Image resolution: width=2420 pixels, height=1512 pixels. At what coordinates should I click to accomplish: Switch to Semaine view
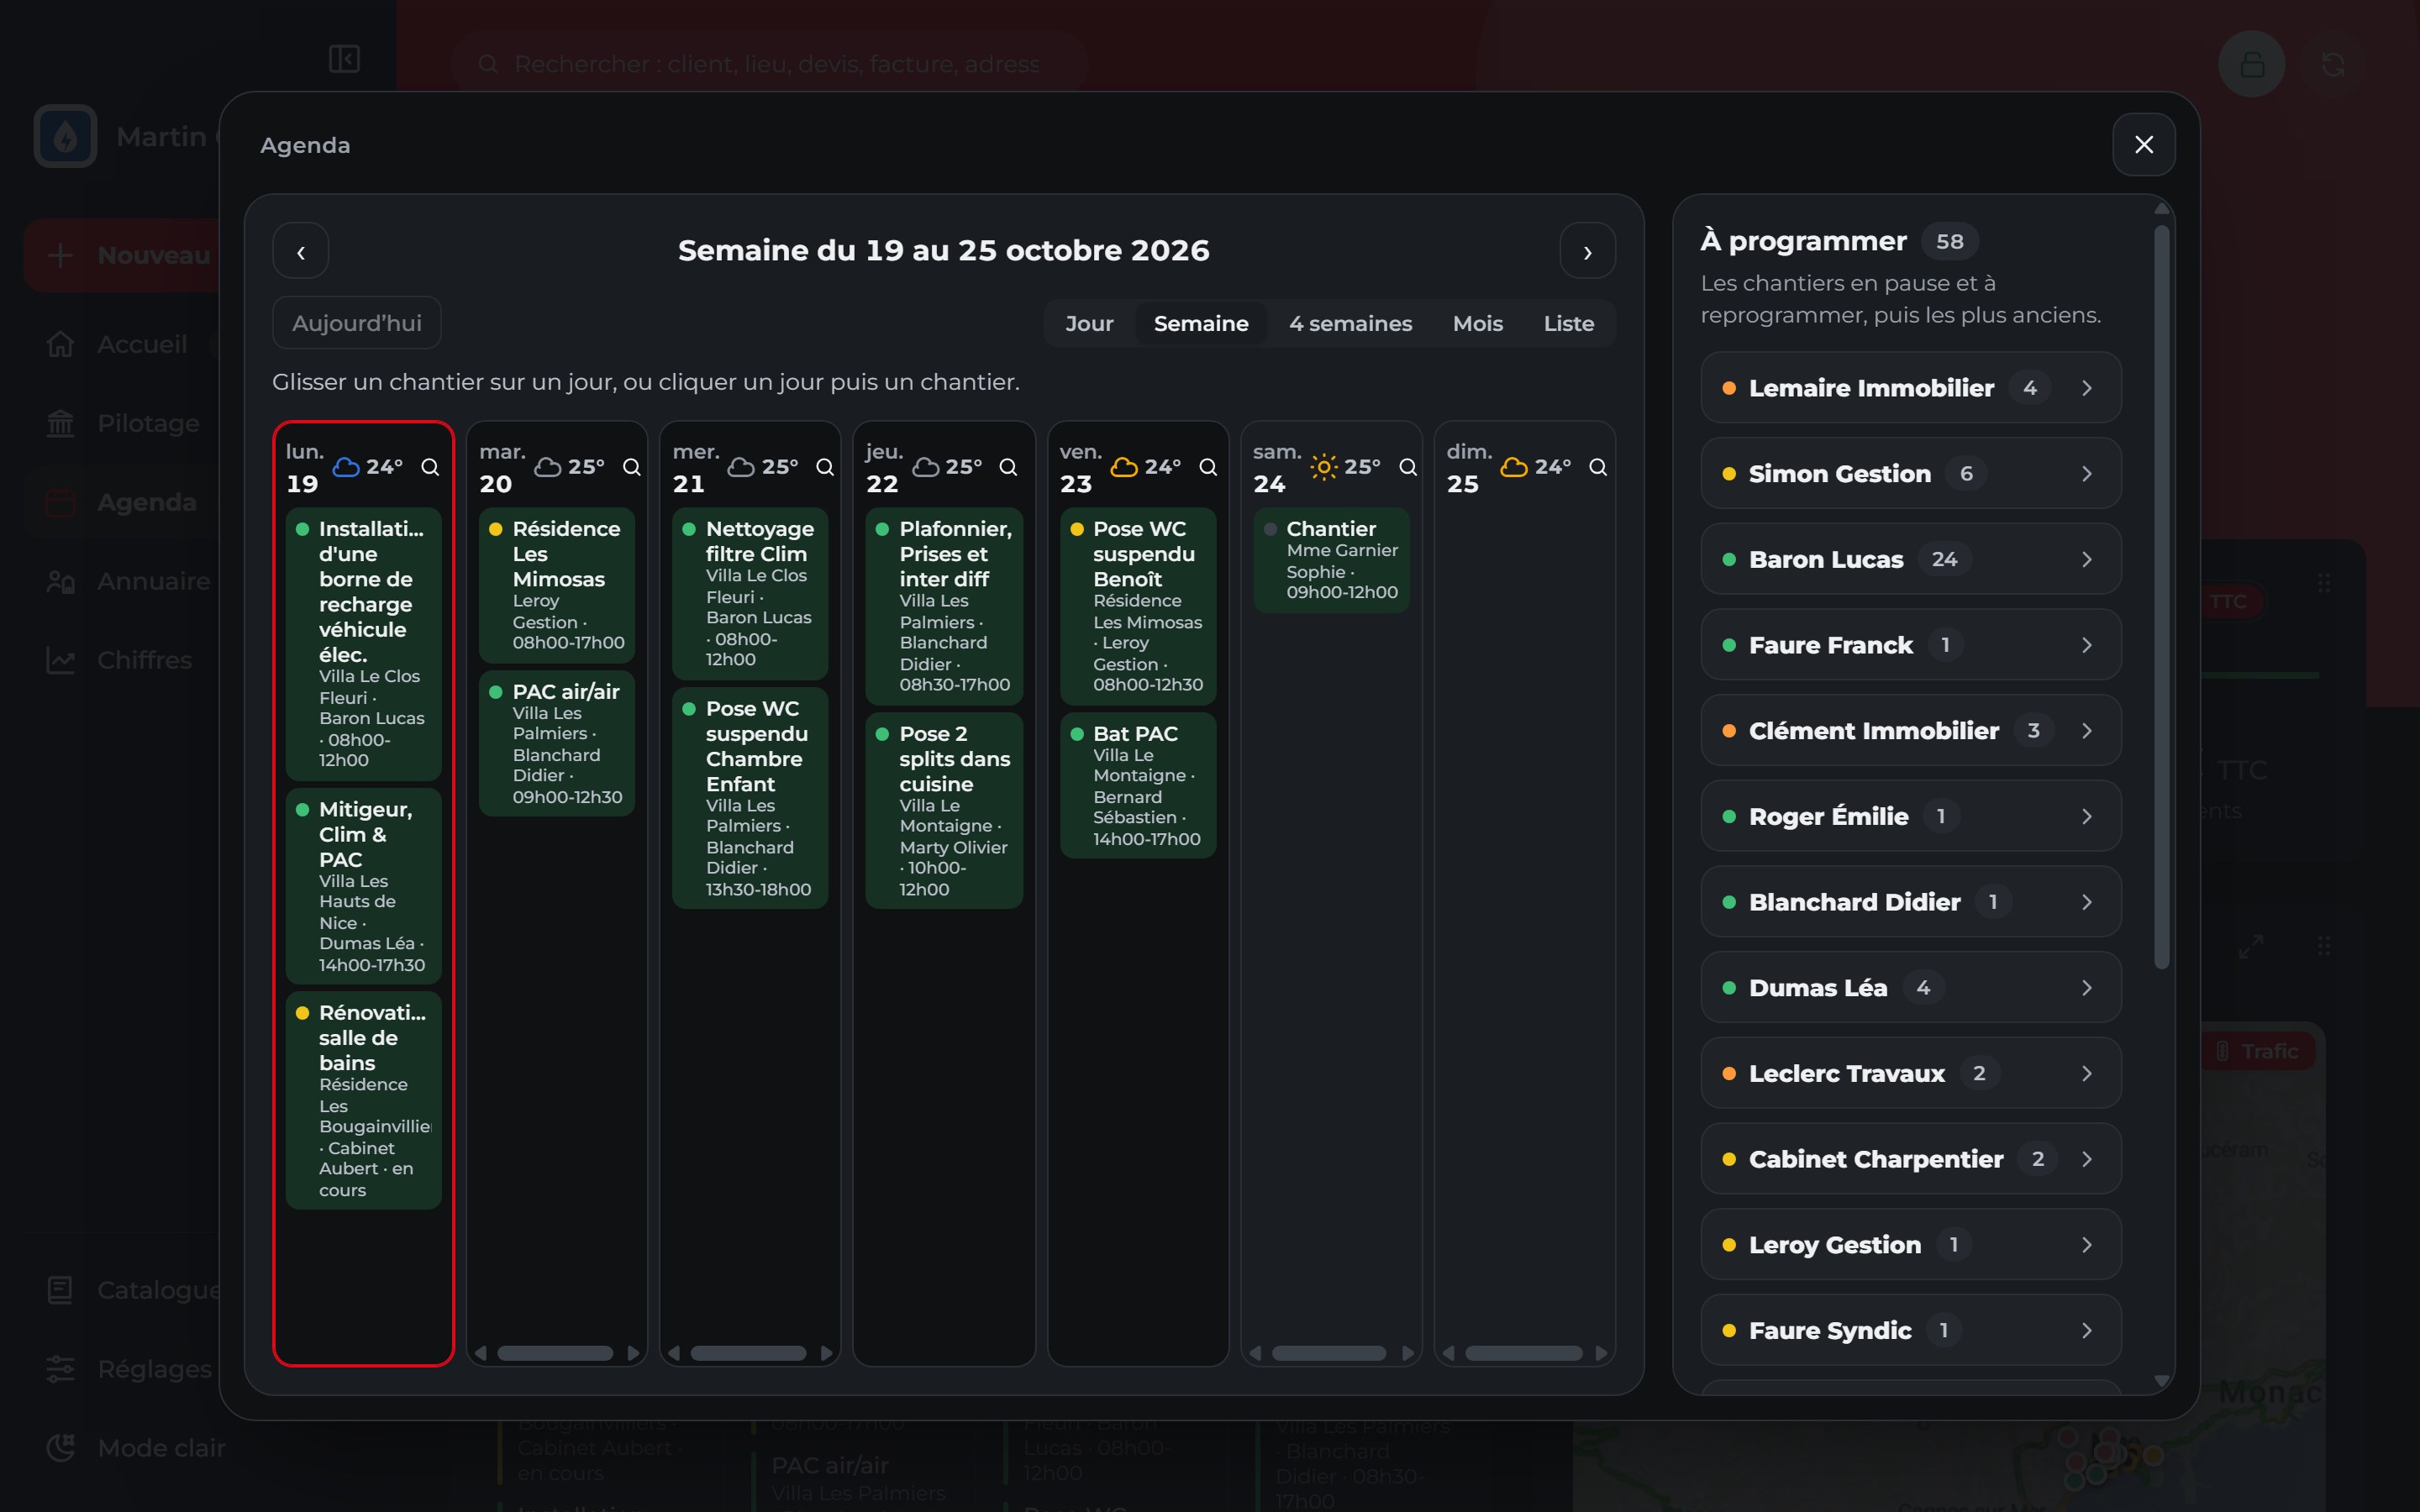[x=1201, y=324]
